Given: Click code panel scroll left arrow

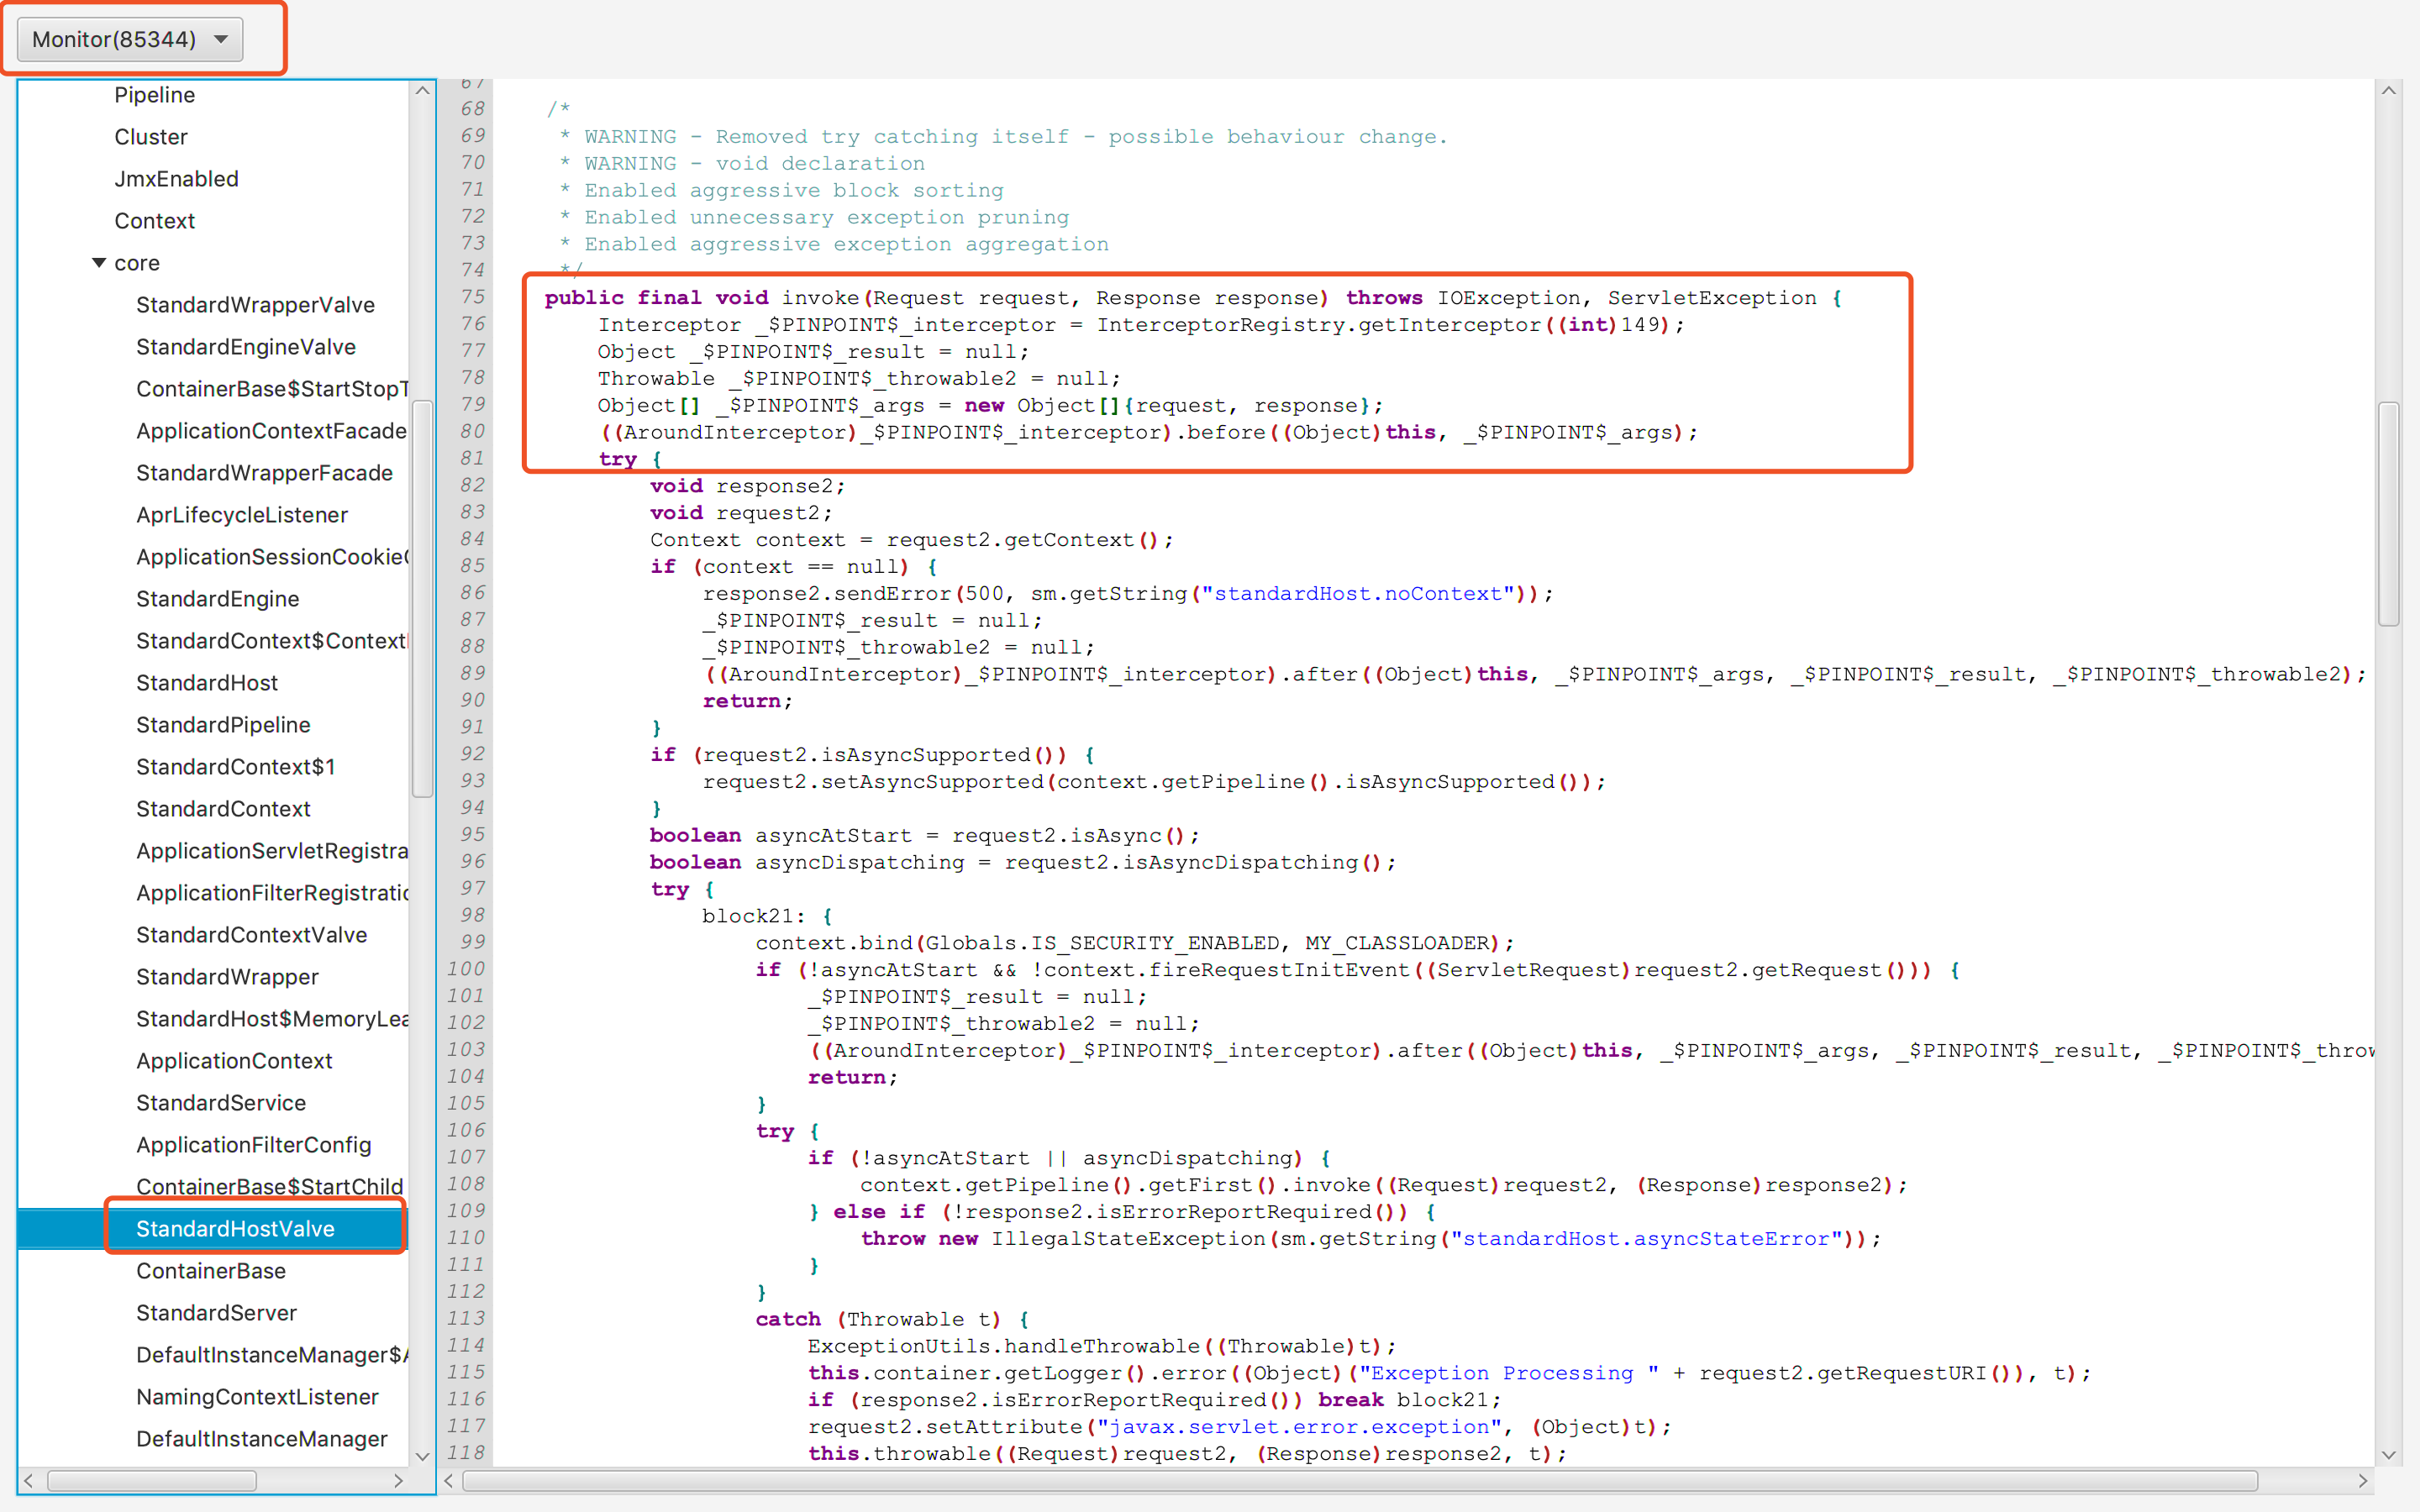Looking at the screenshot, I should (x=449, y=1481).
